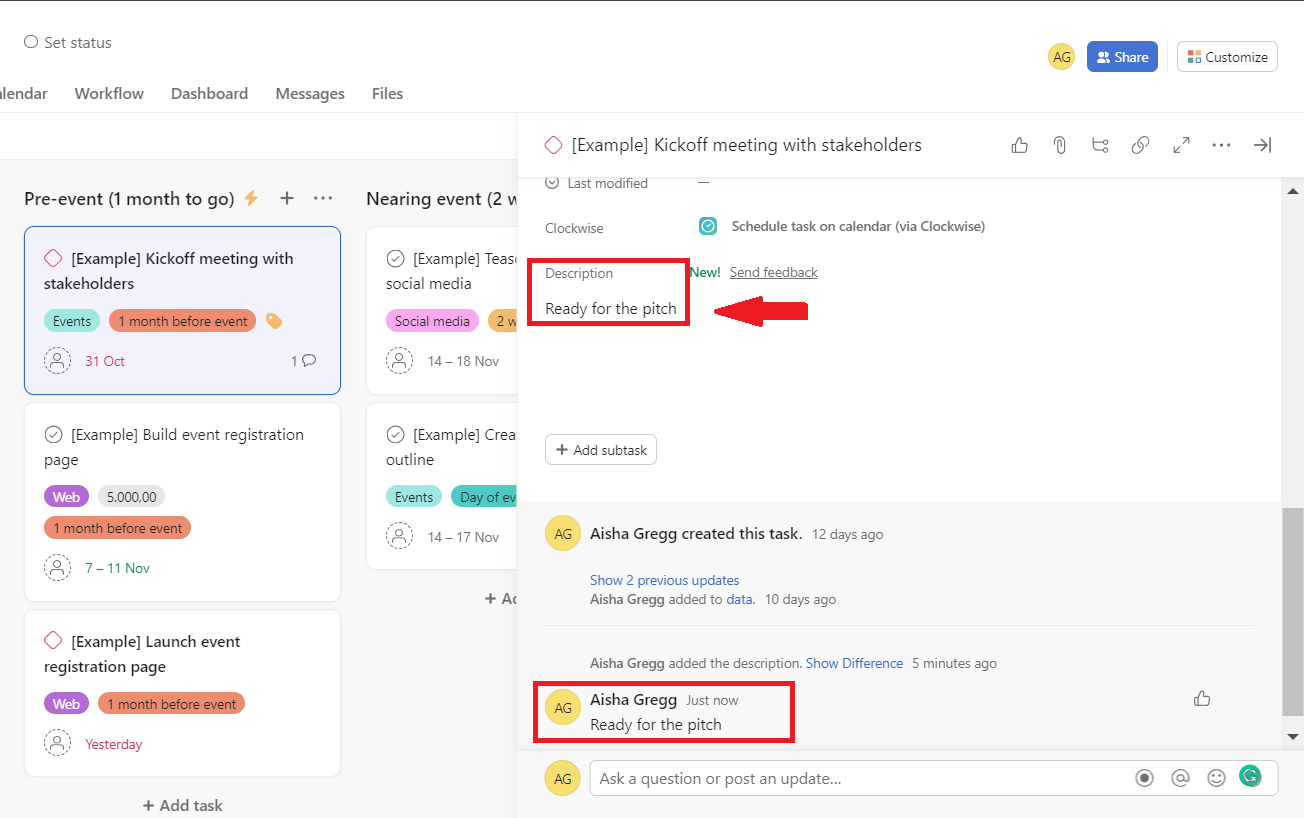Mark Launch event registration page milestone complete
This screenshot has width=1304, height=818.
[x=54, y=640]
